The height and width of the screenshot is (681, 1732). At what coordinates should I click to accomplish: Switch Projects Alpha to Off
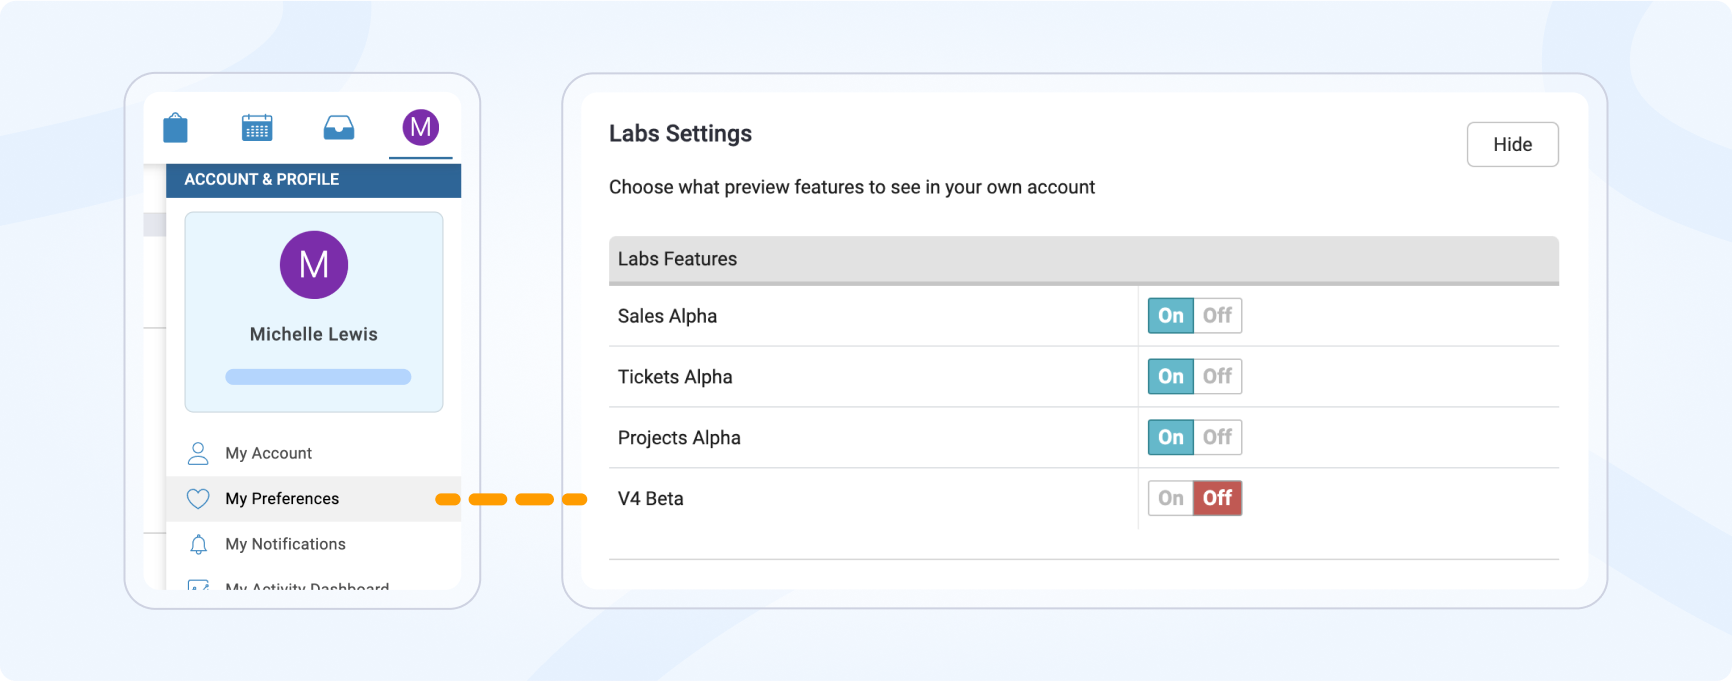point(1217,437)
